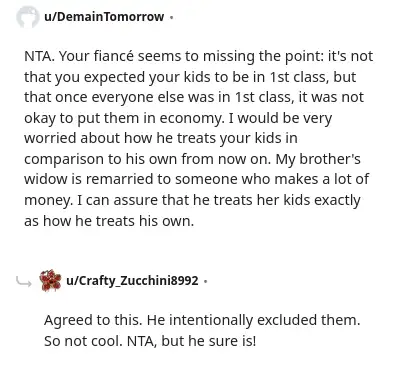This screenshot has height=376, width=400.
Task: Click the dot separator after u/DemainTomorrow
Action: click(x=171, y=17)
